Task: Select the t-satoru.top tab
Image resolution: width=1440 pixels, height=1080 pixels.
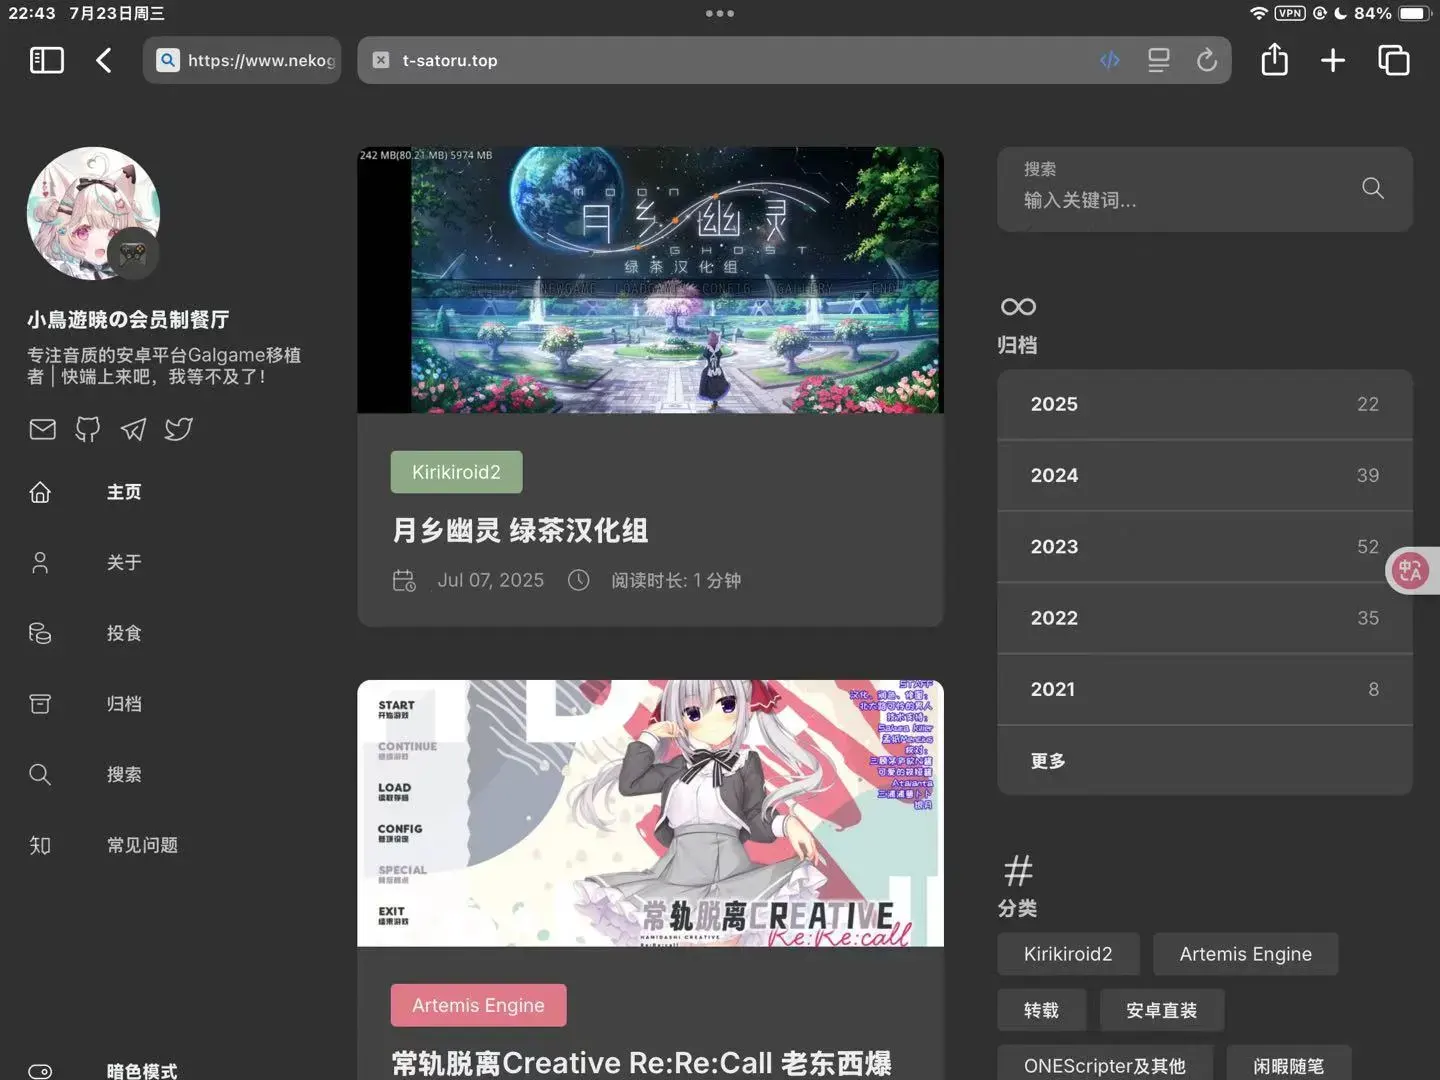Action: (x=794, y=60)
